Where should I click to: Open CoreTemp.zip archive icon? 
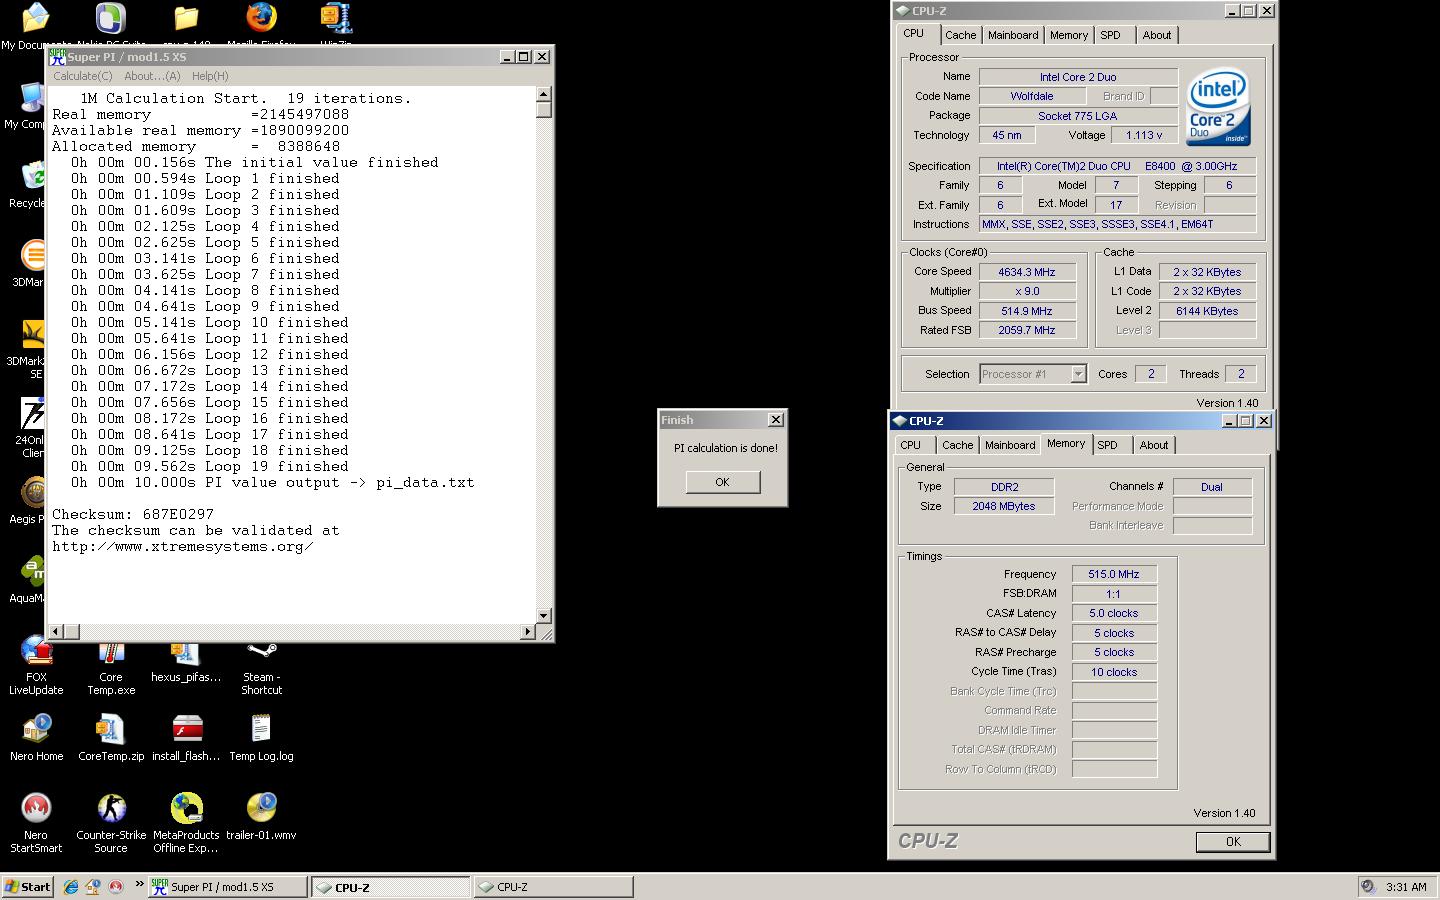[111, 738]
